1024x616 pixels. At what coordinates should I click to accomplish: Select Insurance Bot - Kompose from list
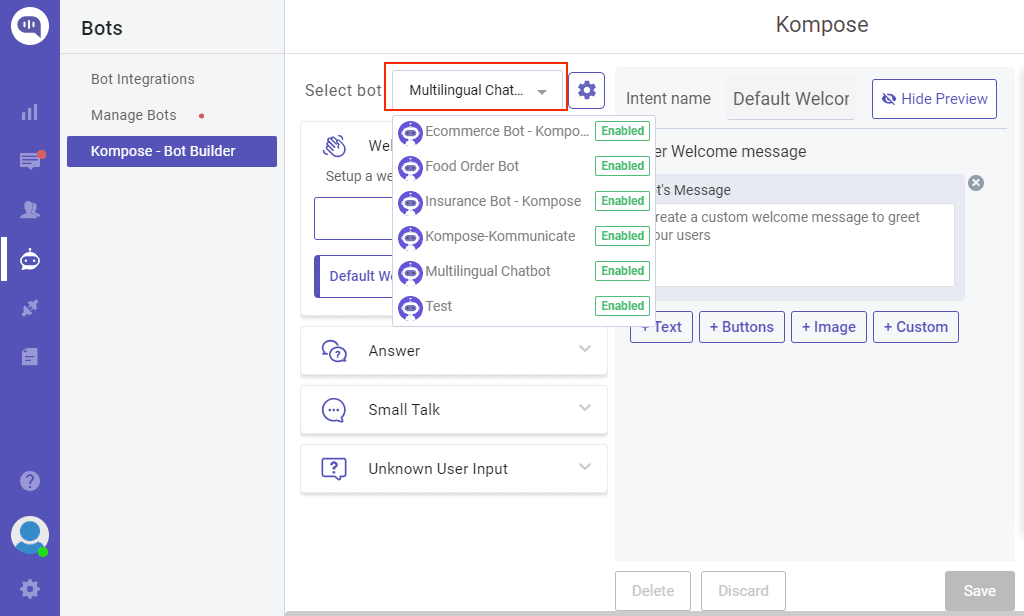pyautogui.click(x=524, y=201)
